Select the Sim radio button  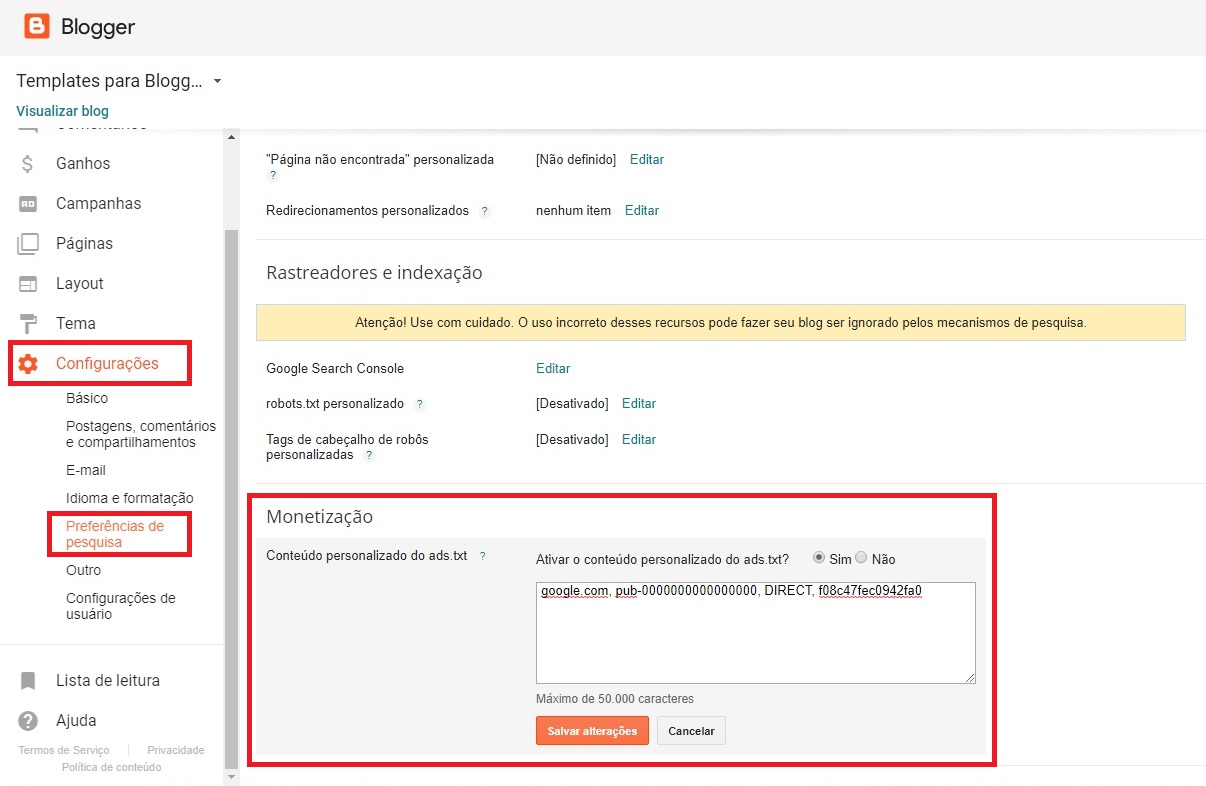click(x=819, y=558)
